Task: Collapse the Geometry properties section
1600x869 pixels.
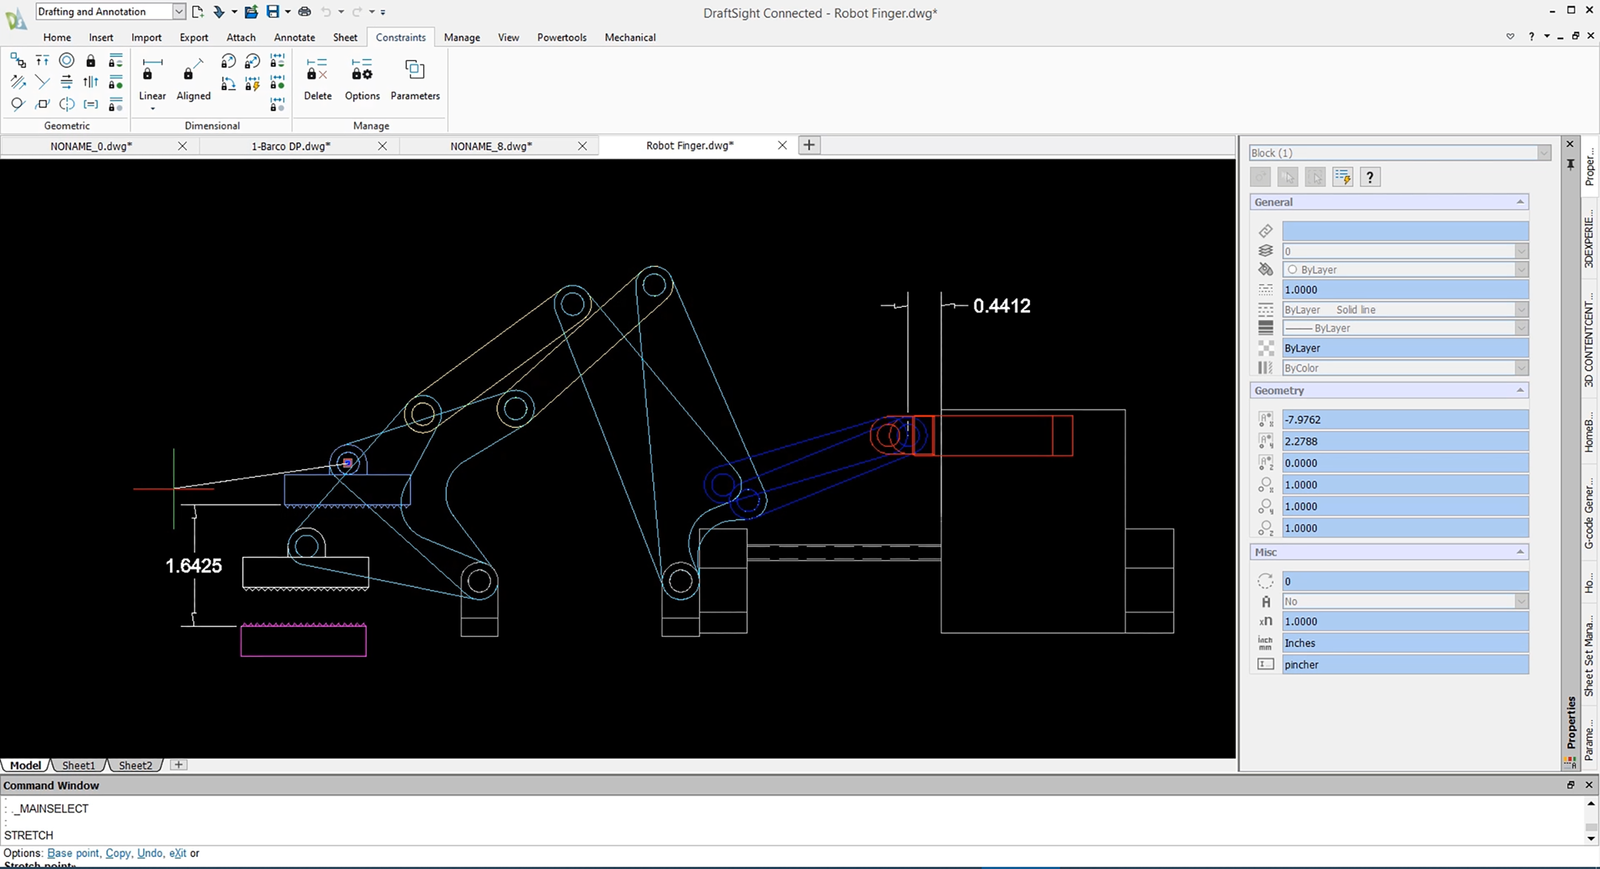Action: (x=1520, y=391)
